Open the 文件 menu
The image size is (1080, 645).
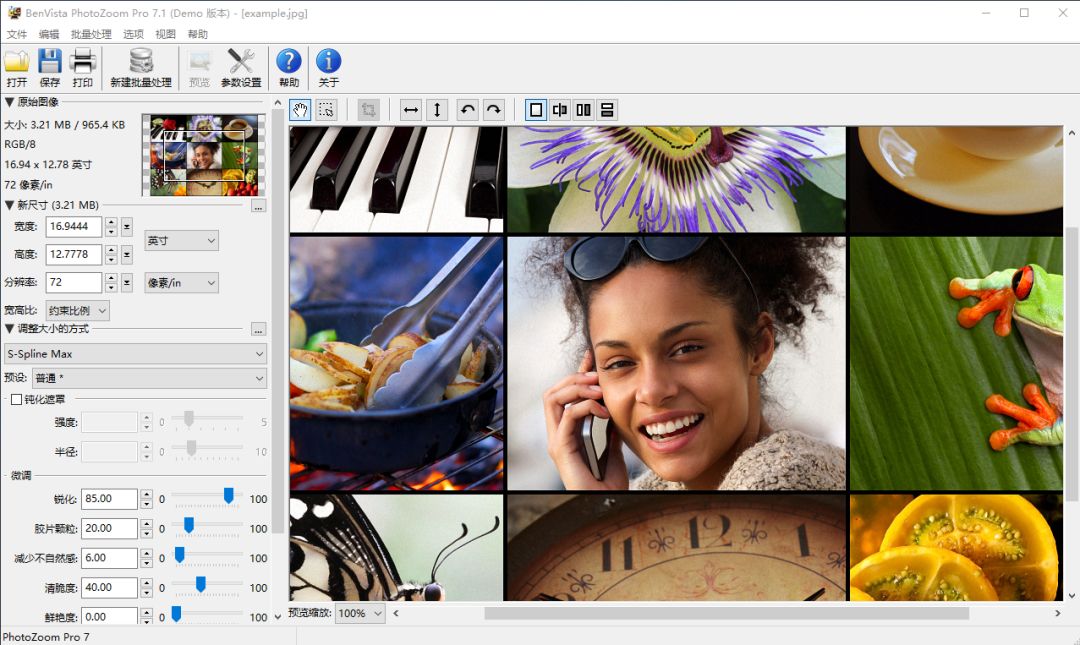point(17,34)
